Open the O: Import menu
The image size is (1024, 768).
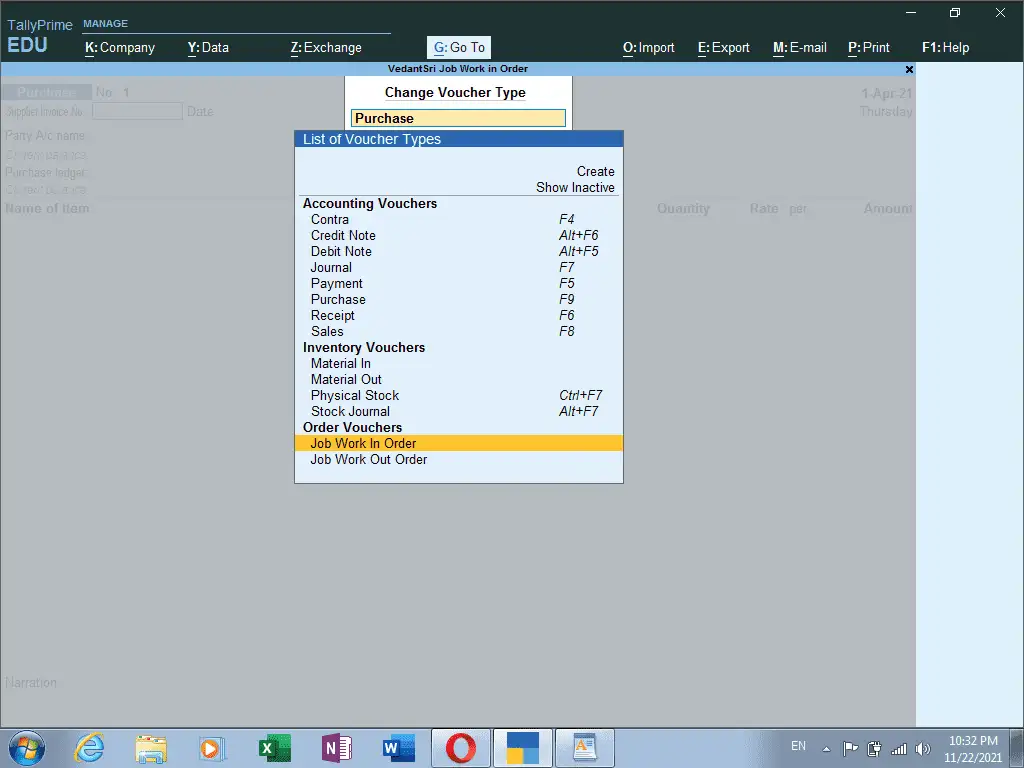coord(648,48)
